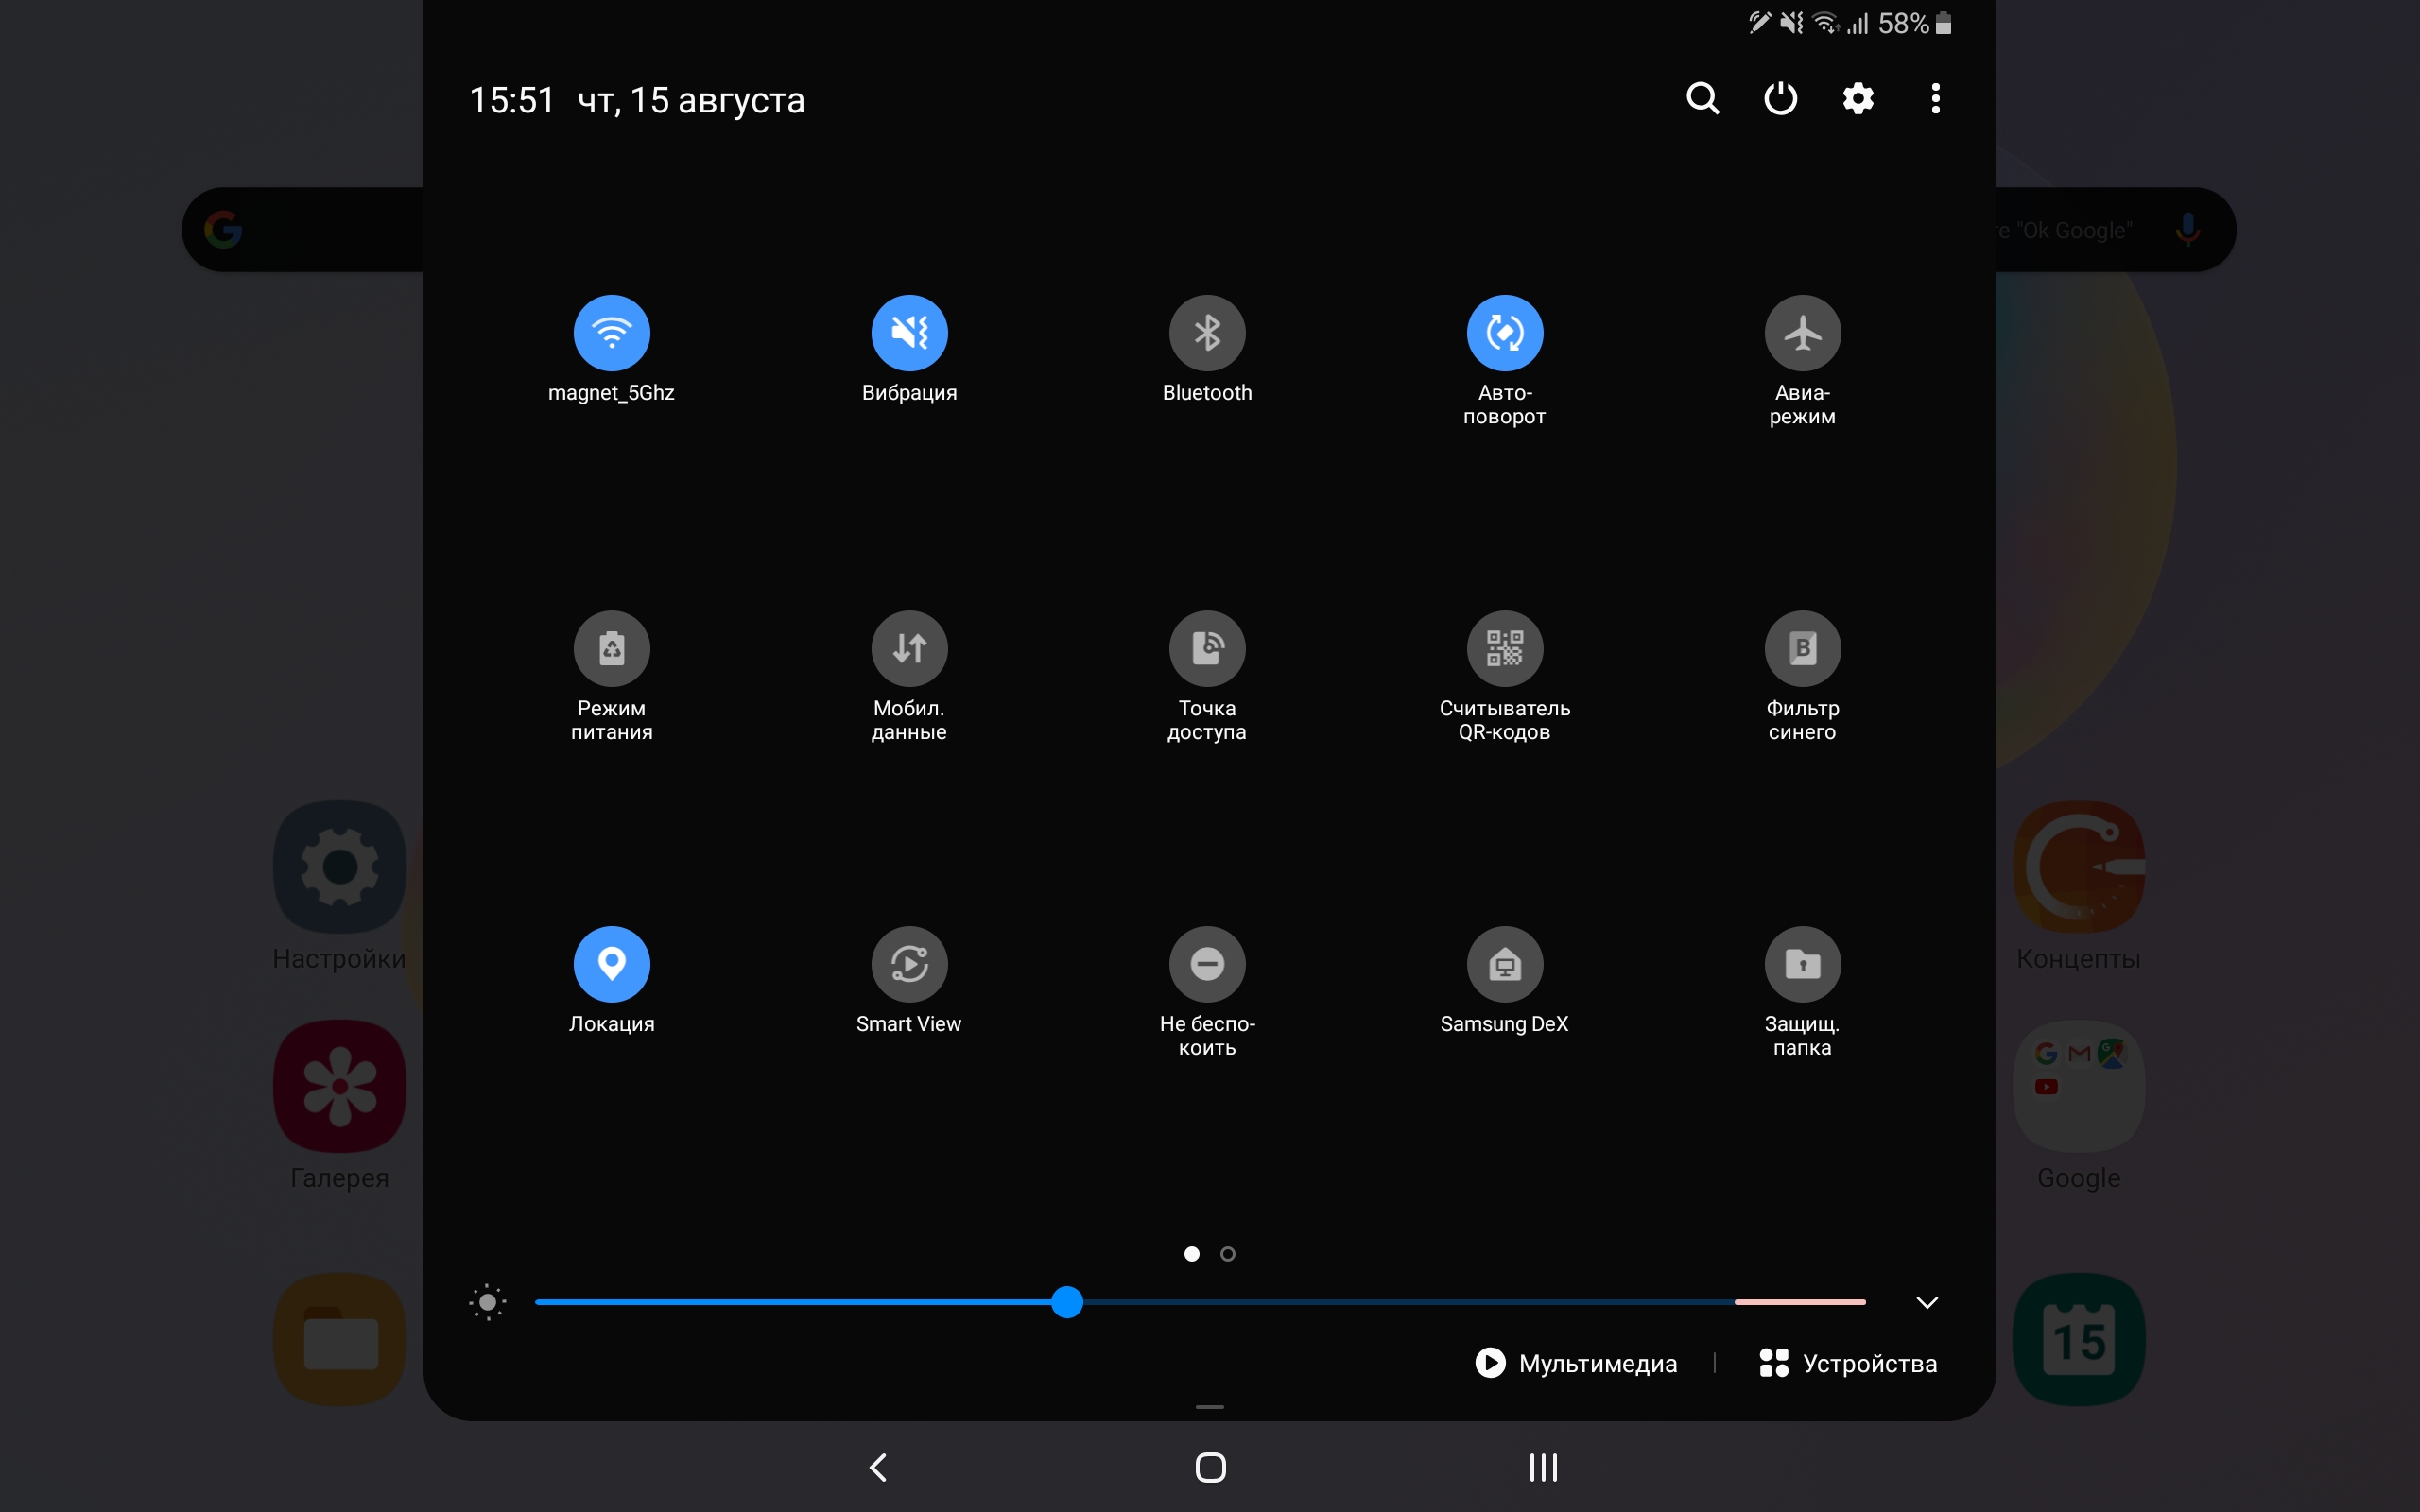The image size is (2420, 1512).
Task: Click the brightness slider track
Action: click(x=1400, y=1302)
